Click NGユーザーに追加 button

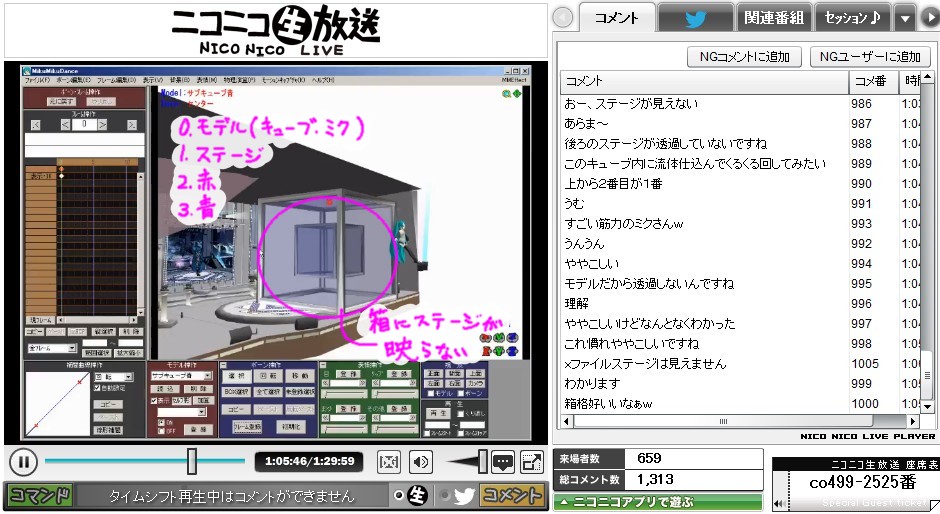coord(870,57)
